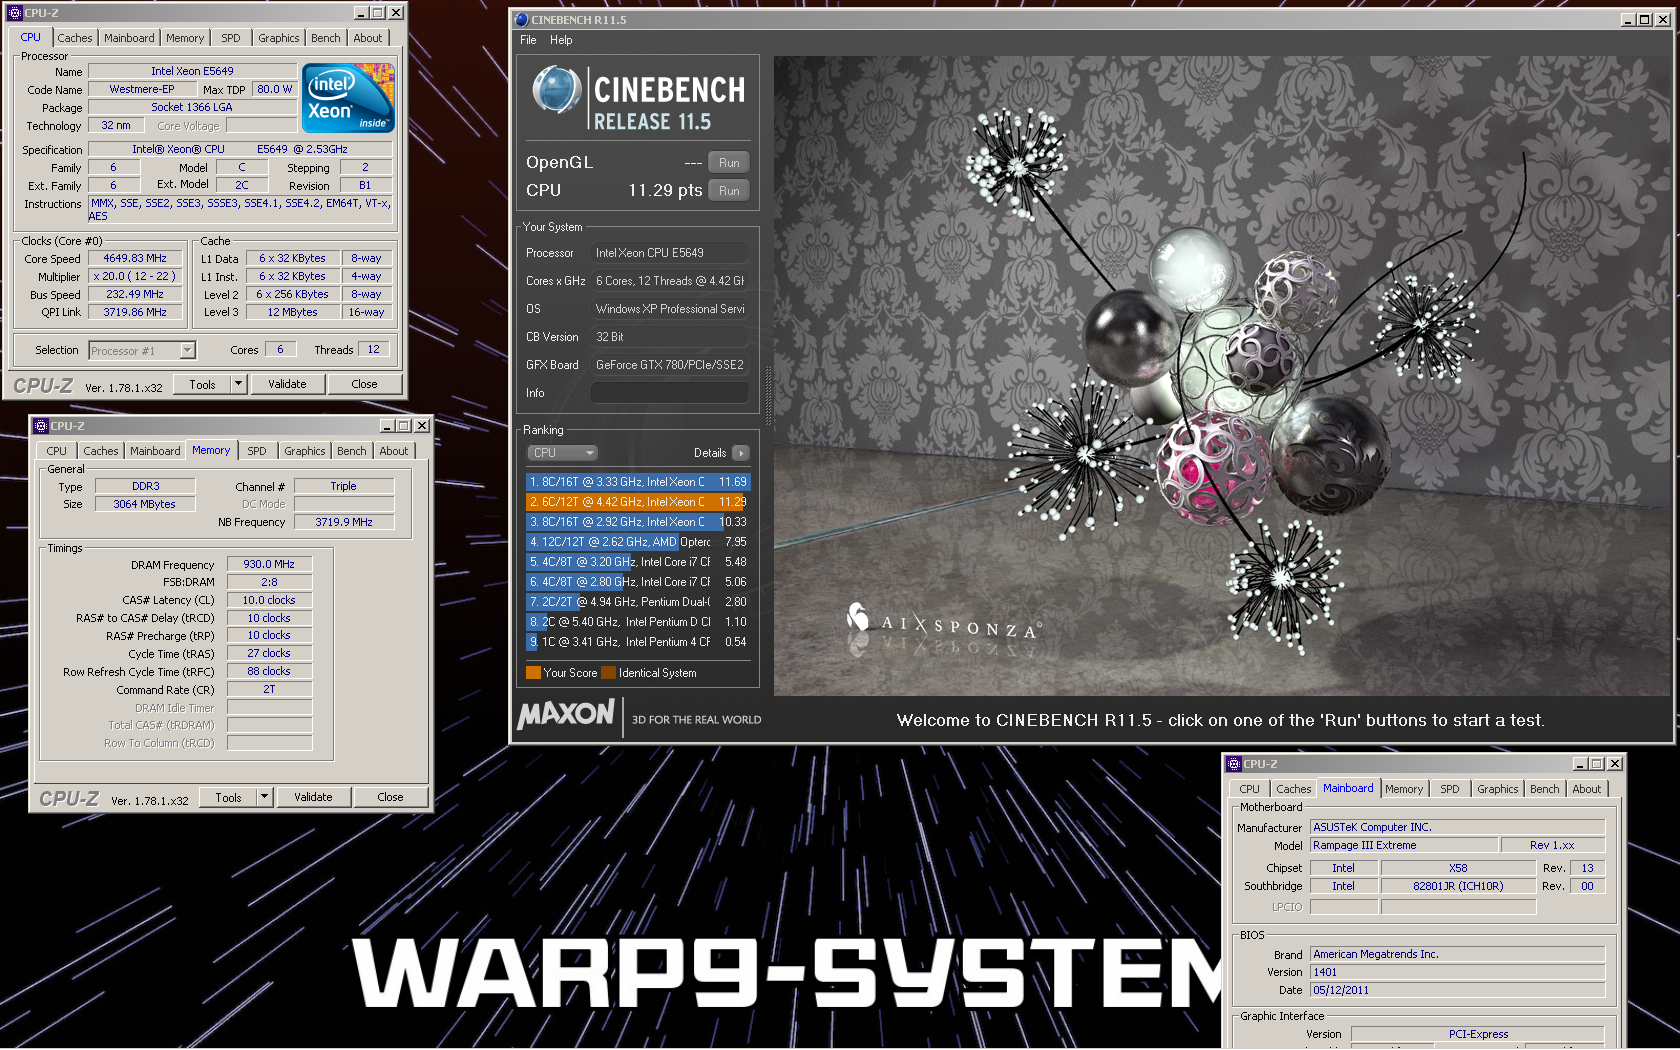Click Core Speed value 4649.83 MHz
The height and width of the screenshot is (1050, 1680).
click(x=135, y=258)
